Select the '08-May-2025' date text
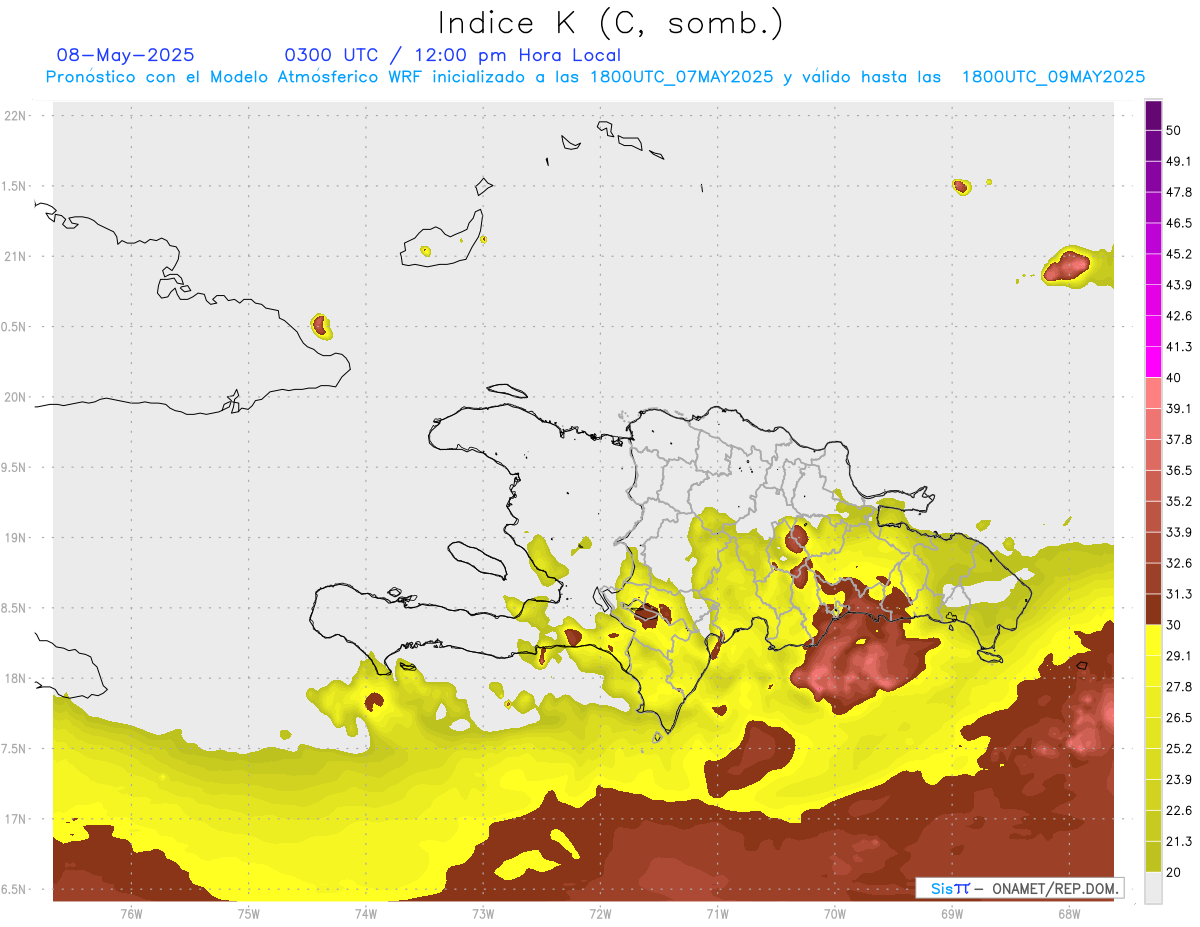 tap(126, 55)
